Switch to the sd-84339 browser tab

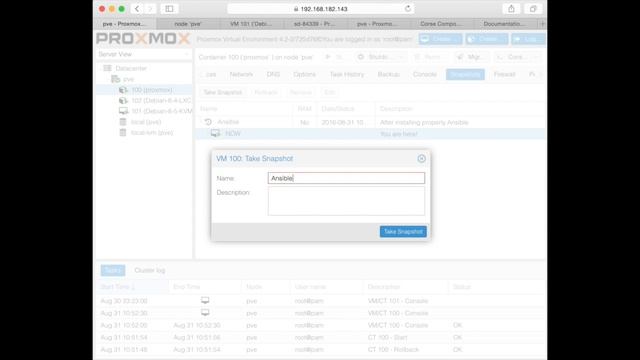[314, 24]
